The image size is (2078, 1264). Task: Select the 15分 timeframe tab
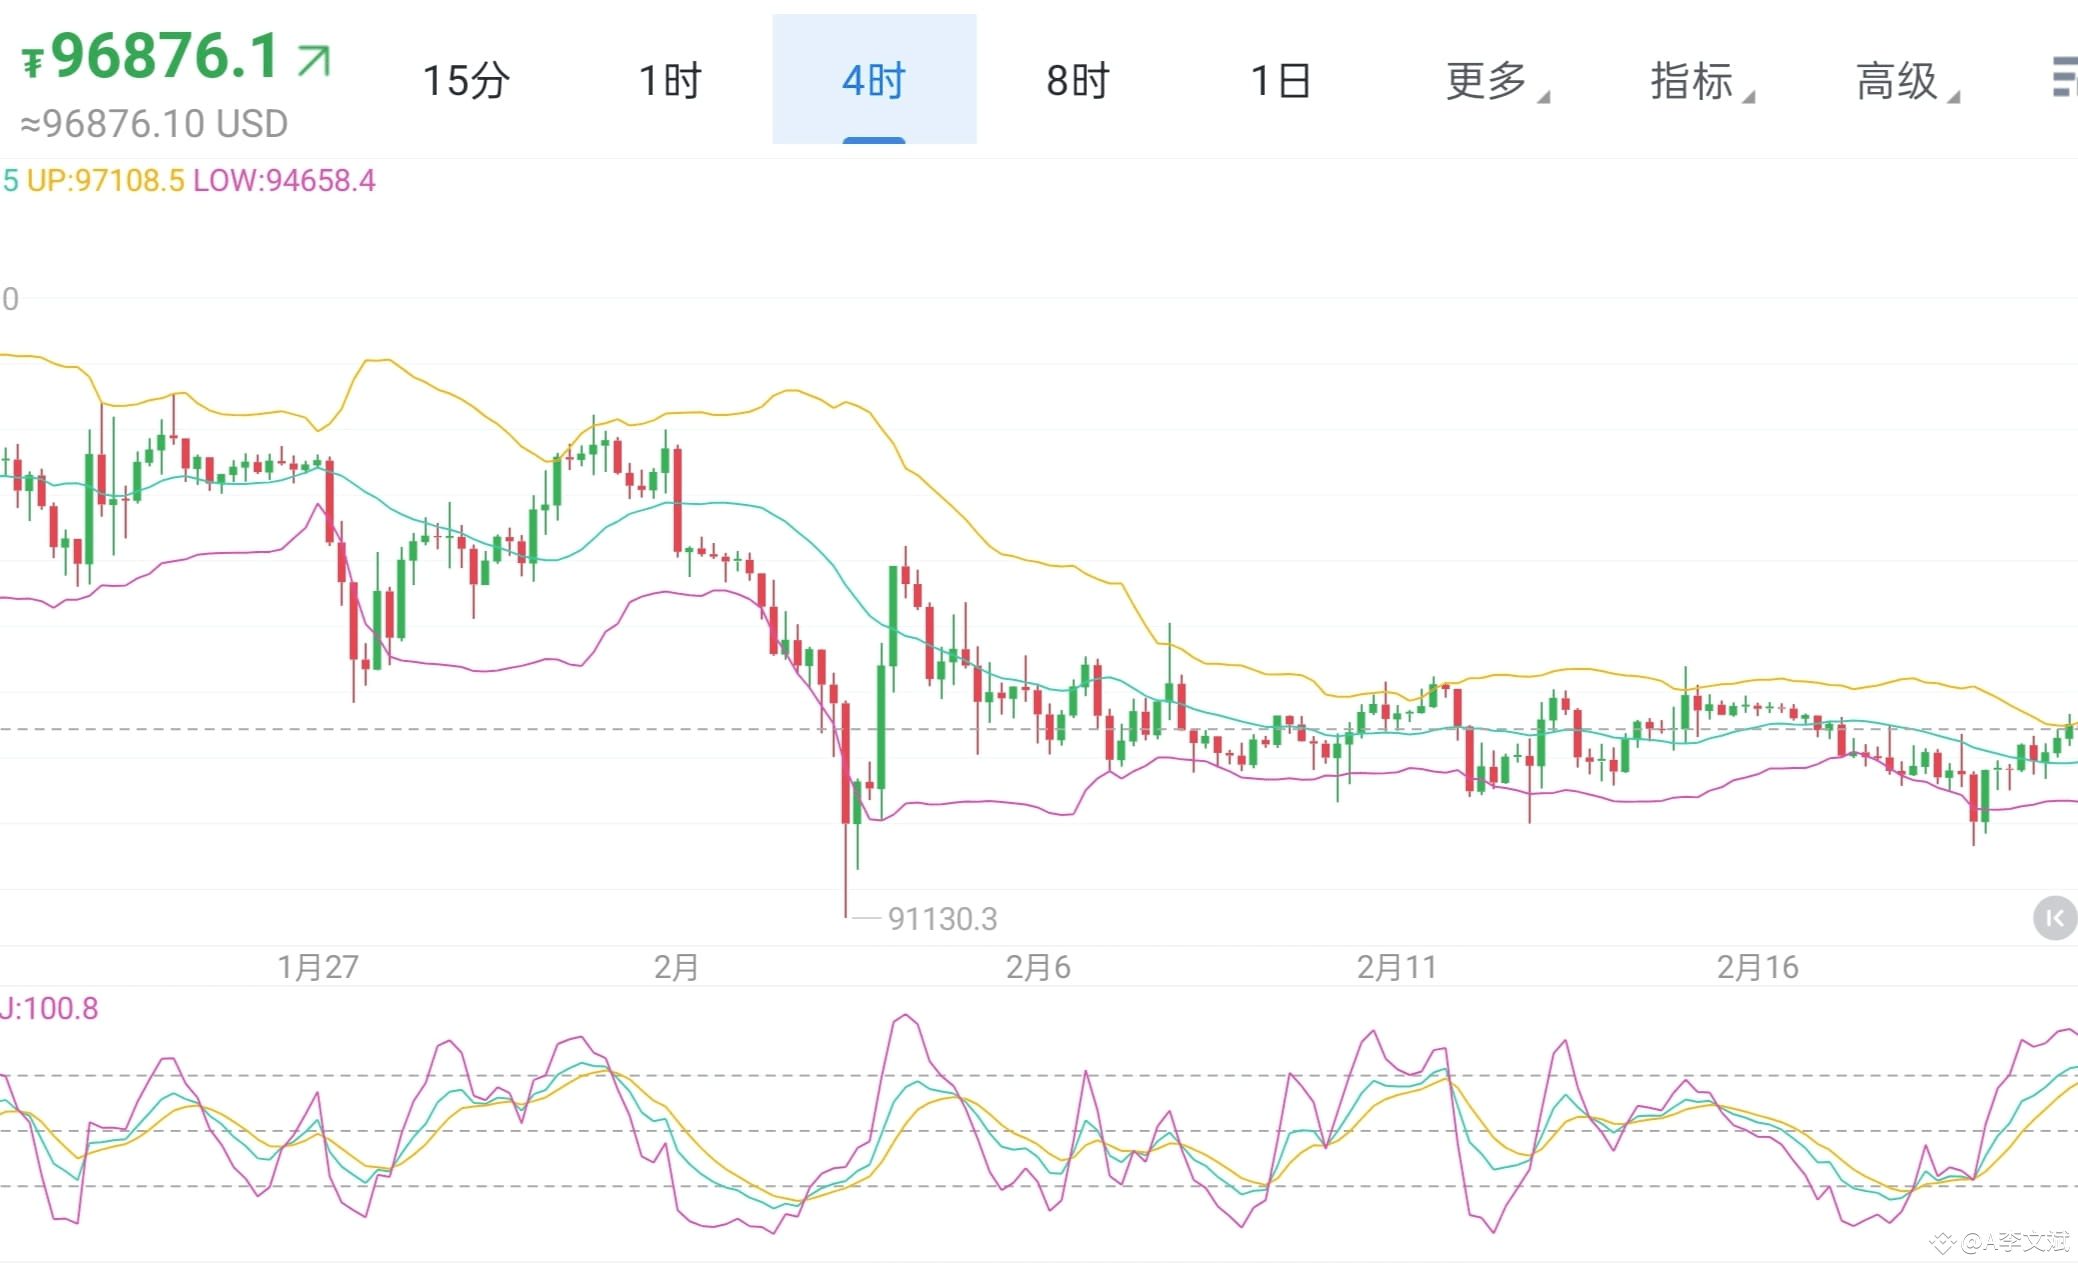(466, 80)
